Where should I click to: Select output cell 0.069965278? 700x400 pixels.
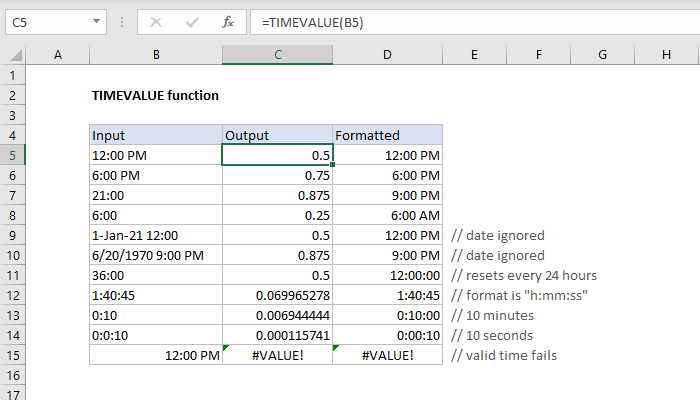[x=277, y=296]
